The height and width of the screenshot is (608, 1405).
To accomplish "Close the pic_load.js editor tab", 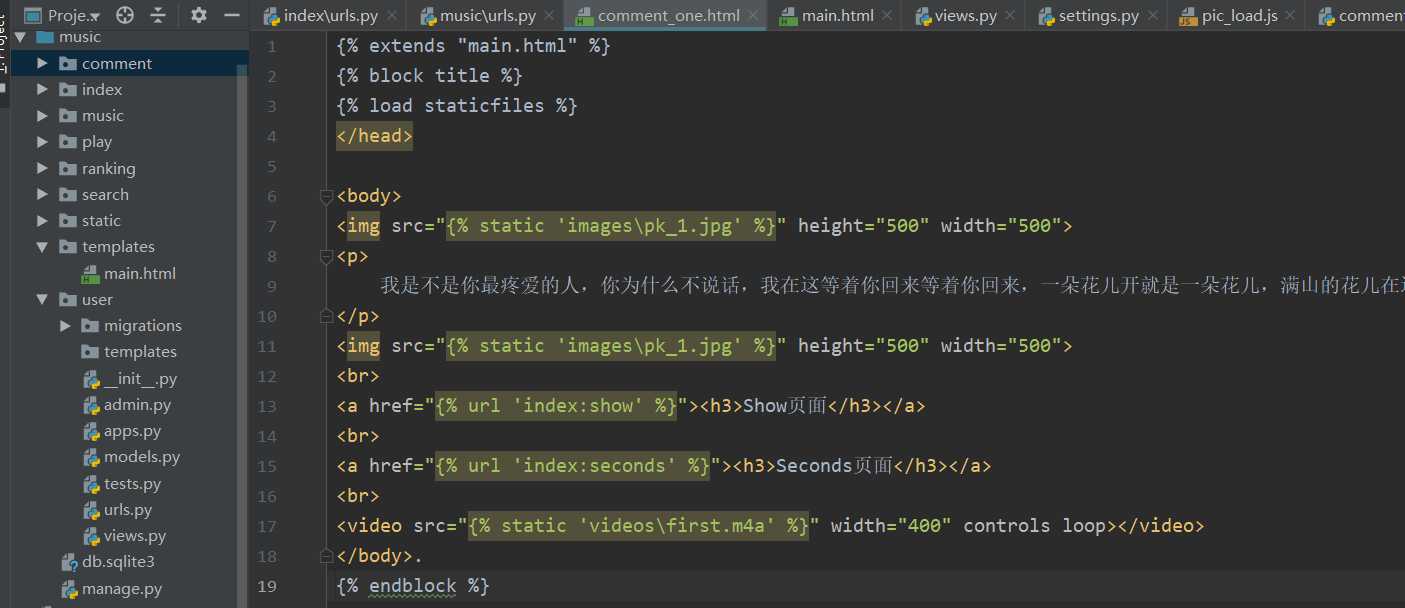I will [1291, 16].
